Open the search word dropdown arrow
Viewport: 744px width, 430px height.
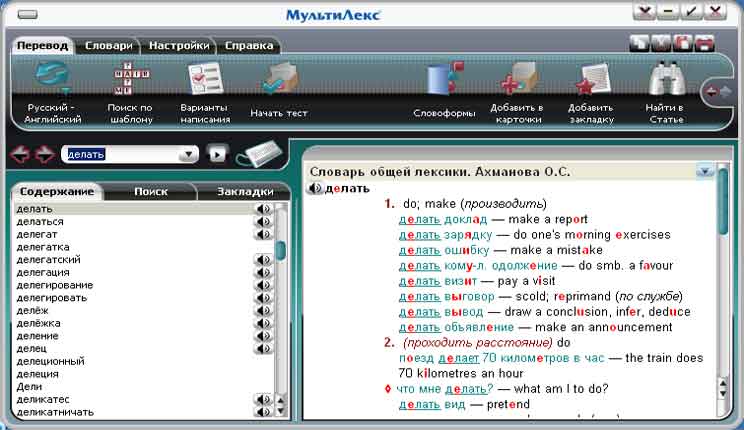[188, 154]
